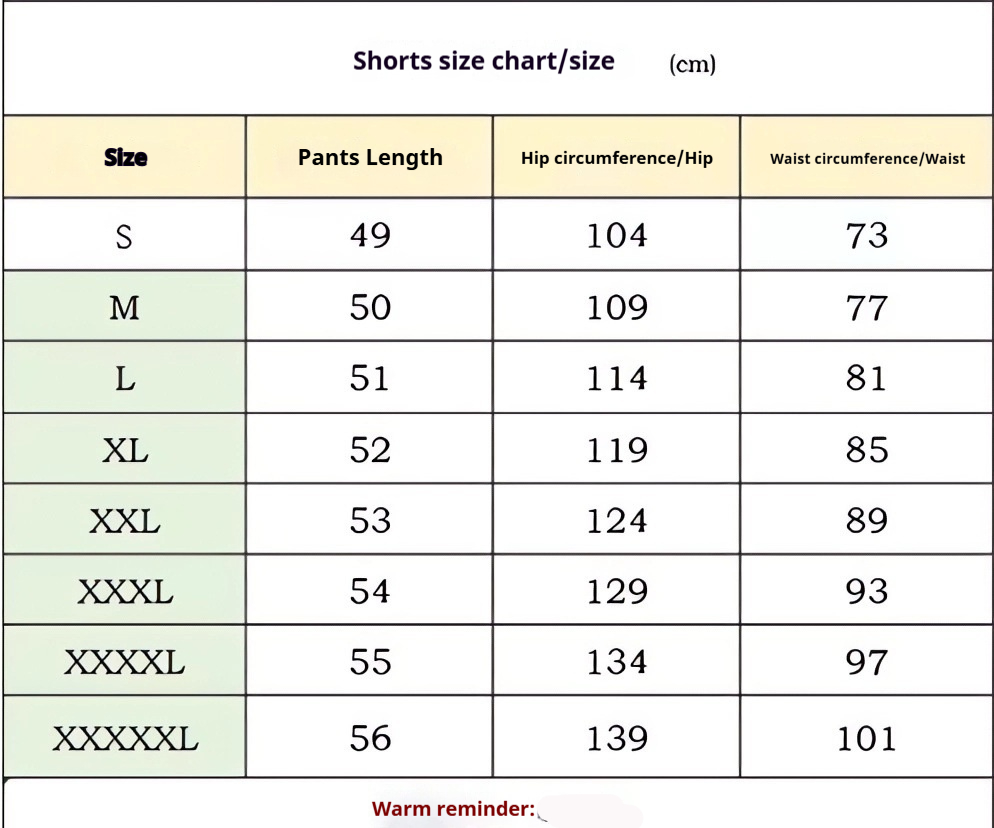Click hip circumference value 139
Screen dimensions: 994x828
(x=616, y=739)
